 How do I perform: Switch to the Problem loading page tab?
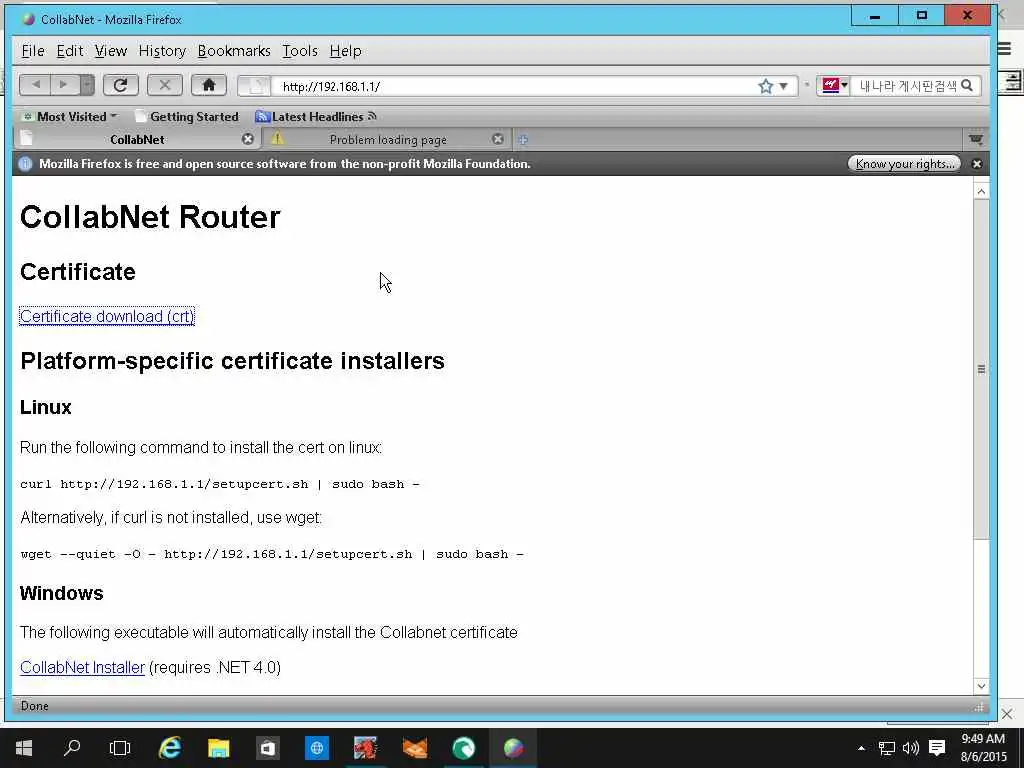pyautogui.click(x=388, y=139)
